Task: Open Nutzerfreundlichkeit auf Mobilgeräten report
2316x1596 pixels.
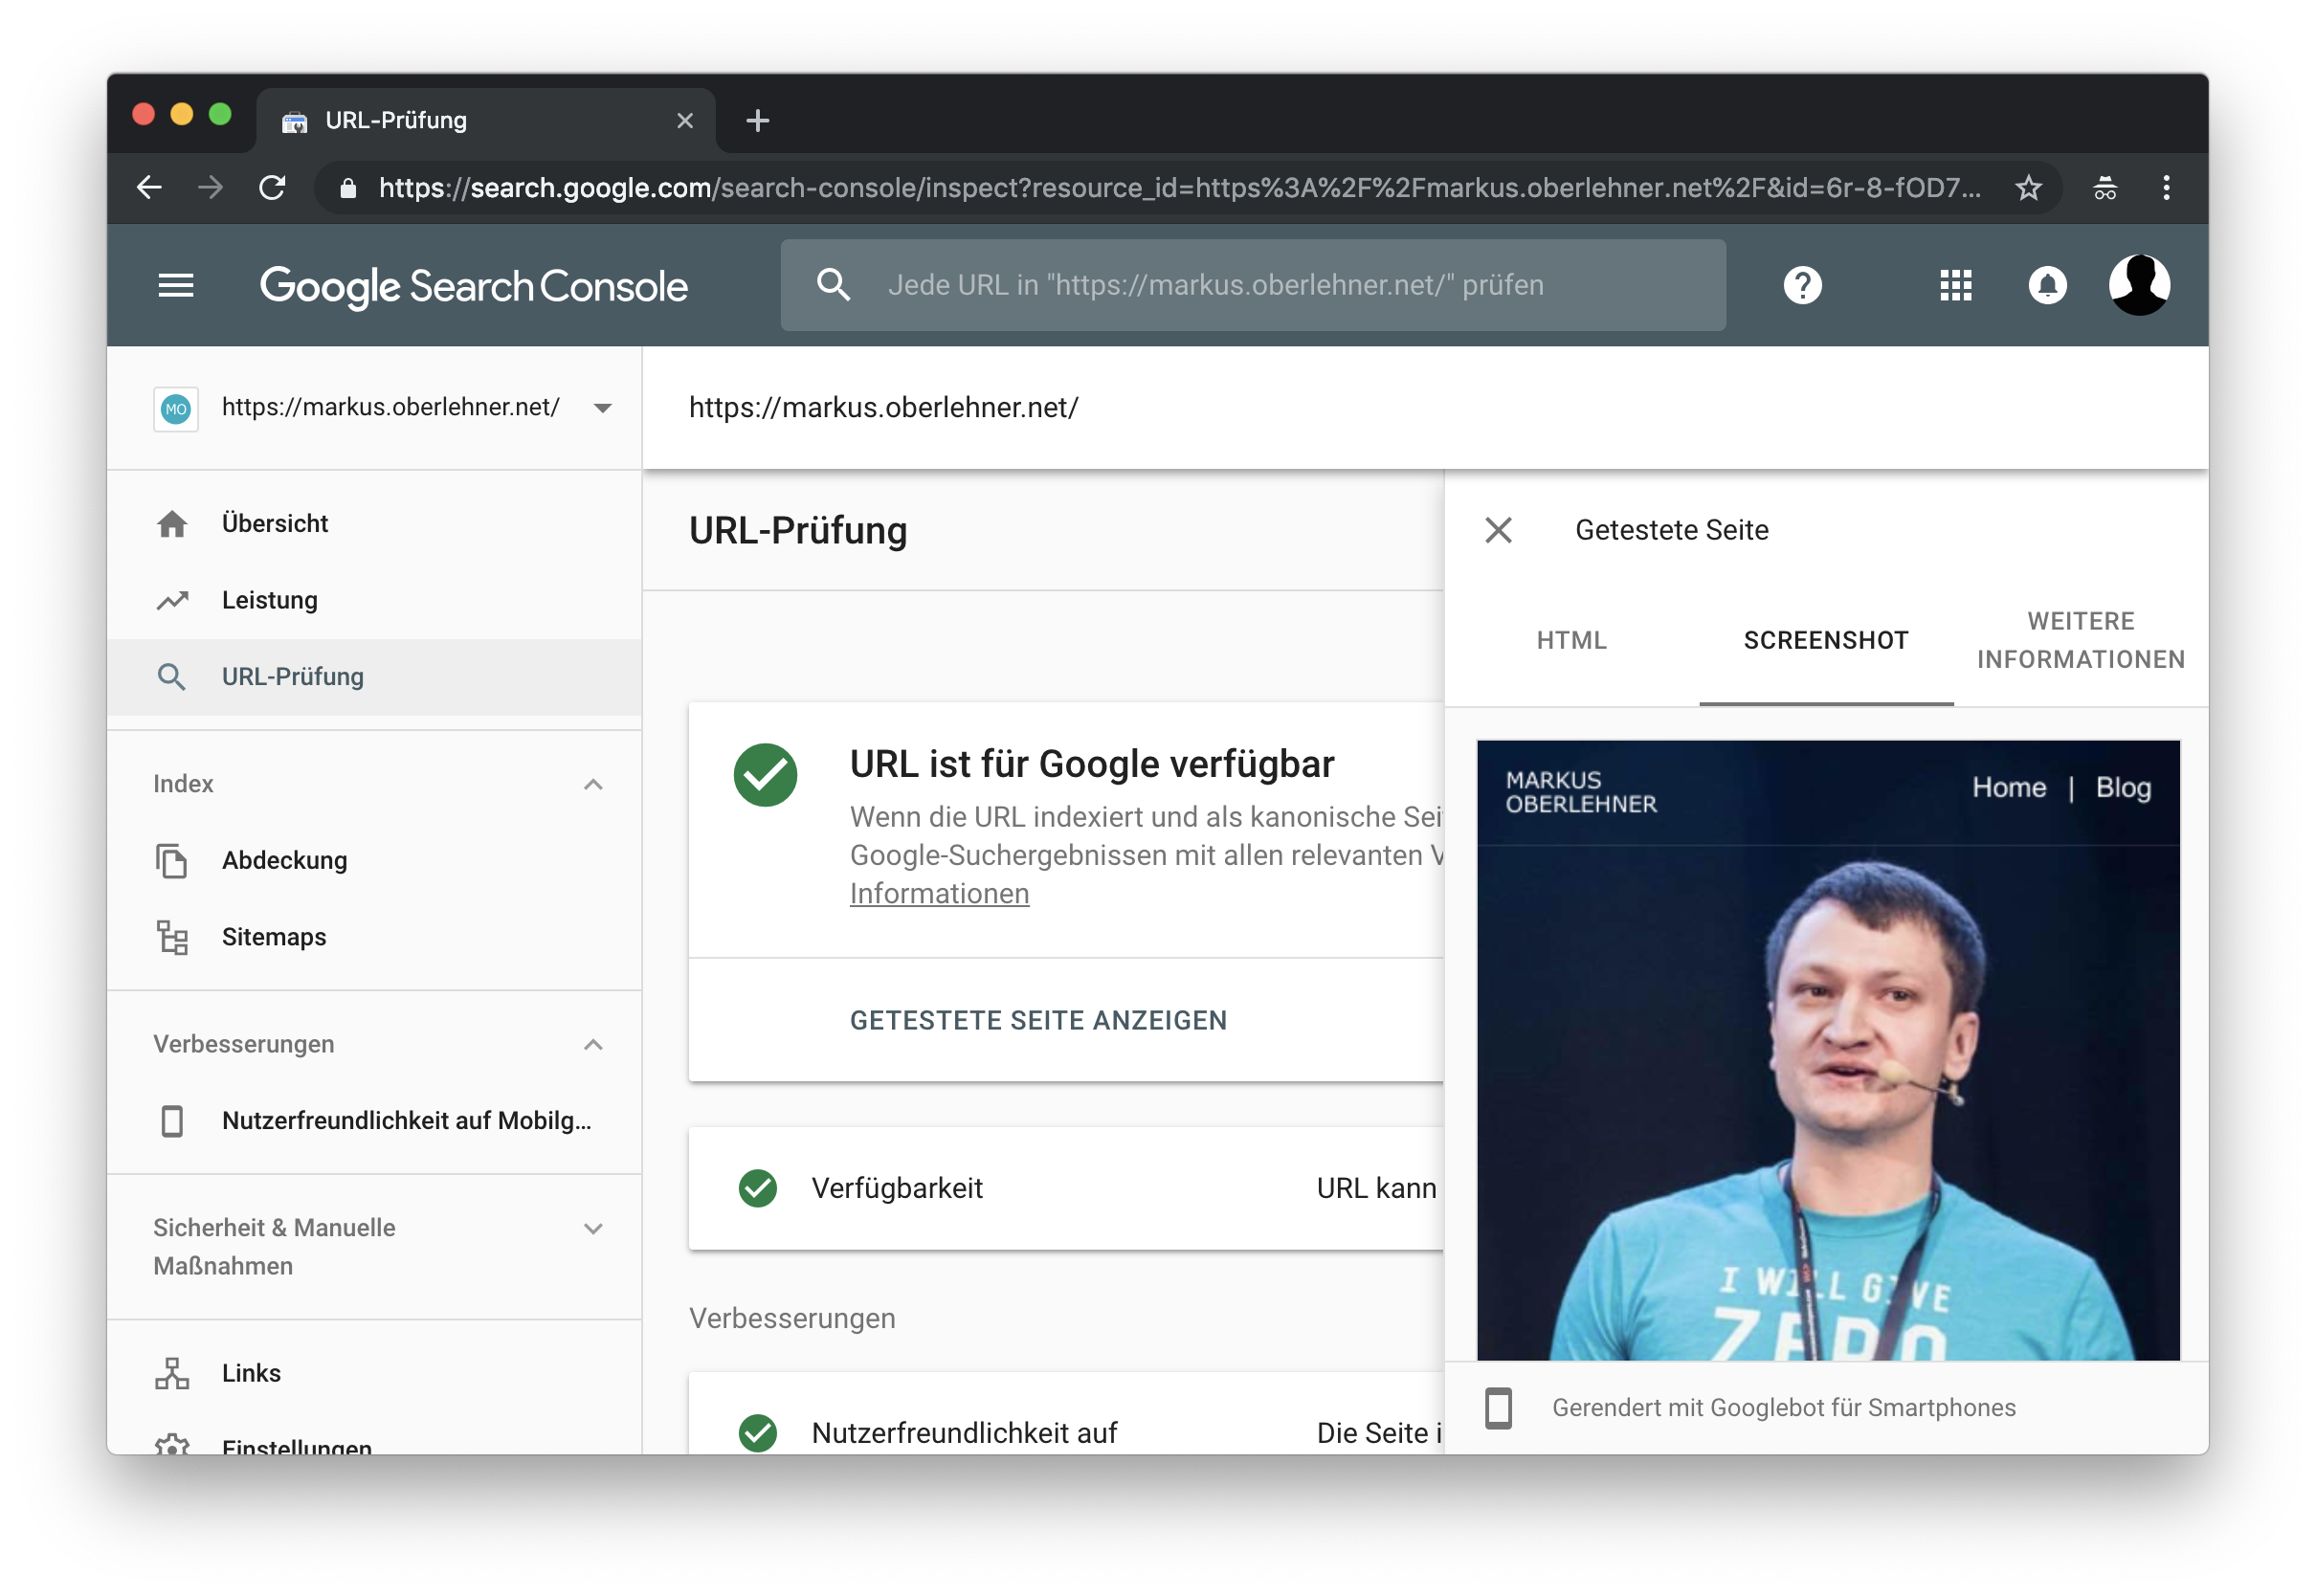Action: (x=374, y=1120)
